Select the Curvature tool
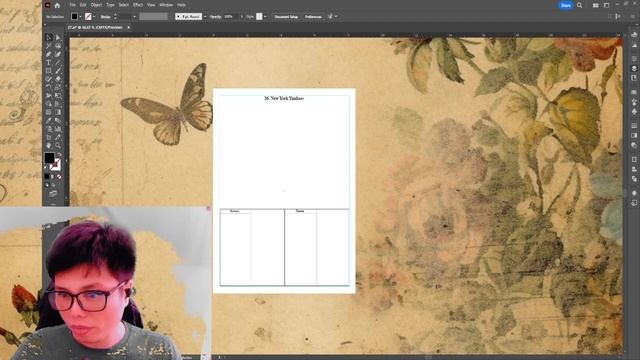Image resolution: width=640 pixels, height=360 pixels. point(58,54)
